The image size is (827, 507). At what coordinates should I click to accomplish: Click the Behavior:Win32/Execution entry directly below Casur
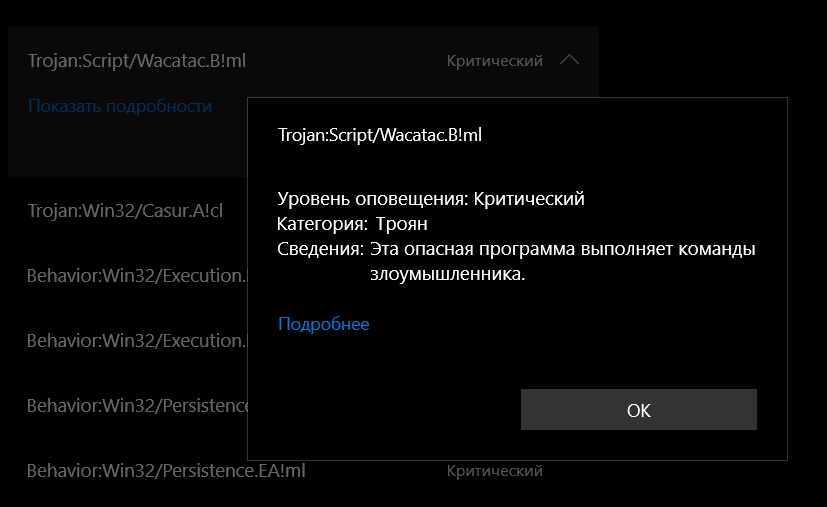pos(136,274)
